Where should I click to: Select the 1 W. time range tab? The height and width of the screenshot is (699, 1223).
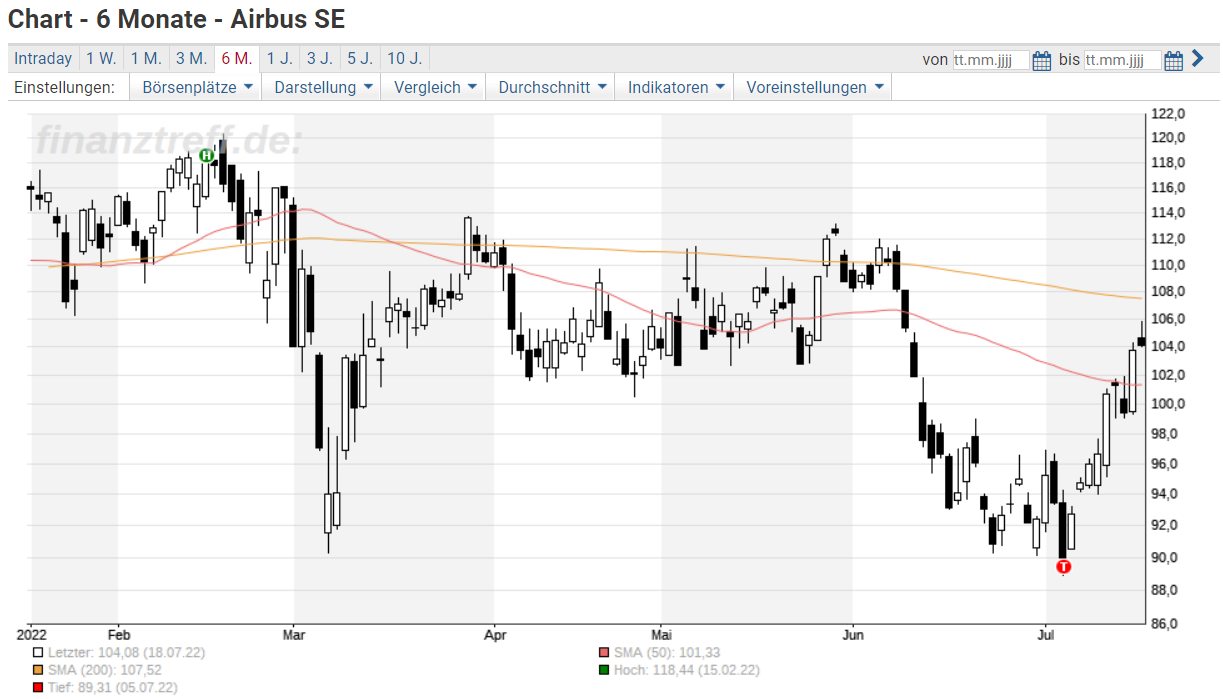click(x=101, y=59)
